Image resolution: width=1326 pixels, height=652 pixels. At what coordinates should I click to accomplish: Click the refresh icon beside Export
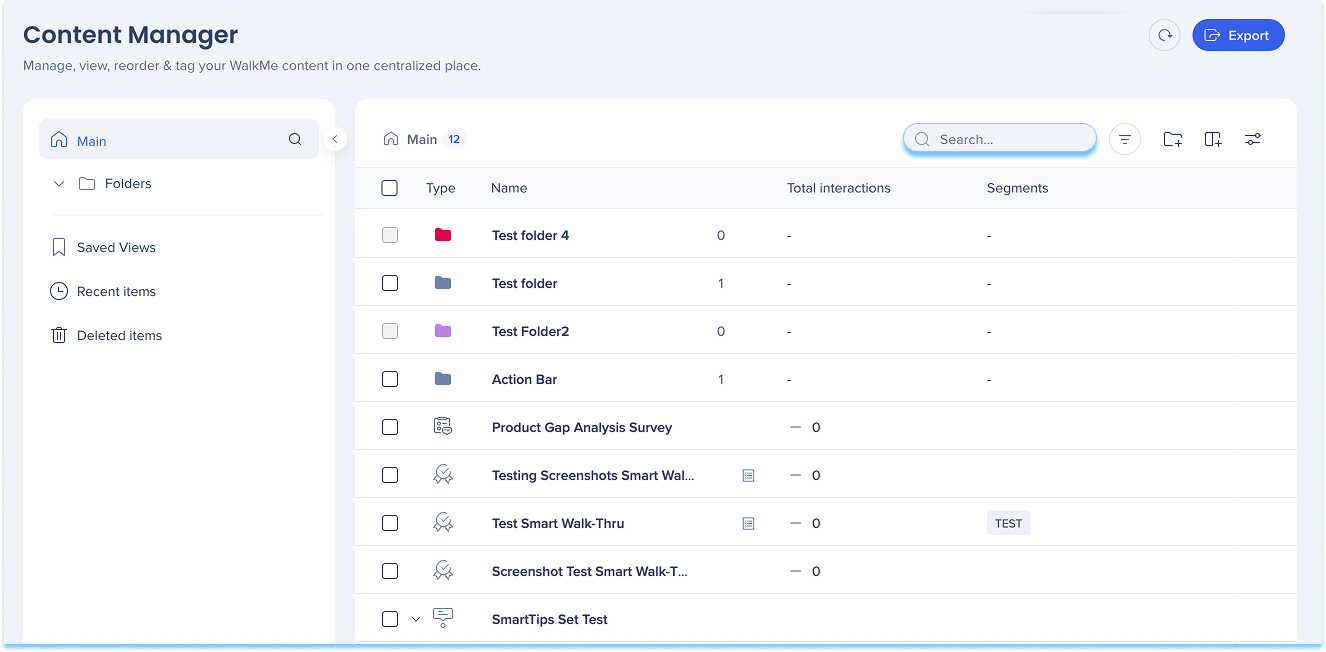(x=1164, y=35)
